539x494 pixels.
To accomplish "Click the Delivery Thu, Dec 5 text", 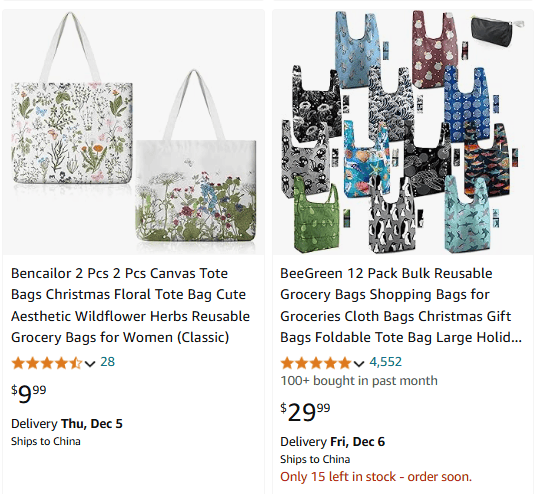I will tap(67, 424).
